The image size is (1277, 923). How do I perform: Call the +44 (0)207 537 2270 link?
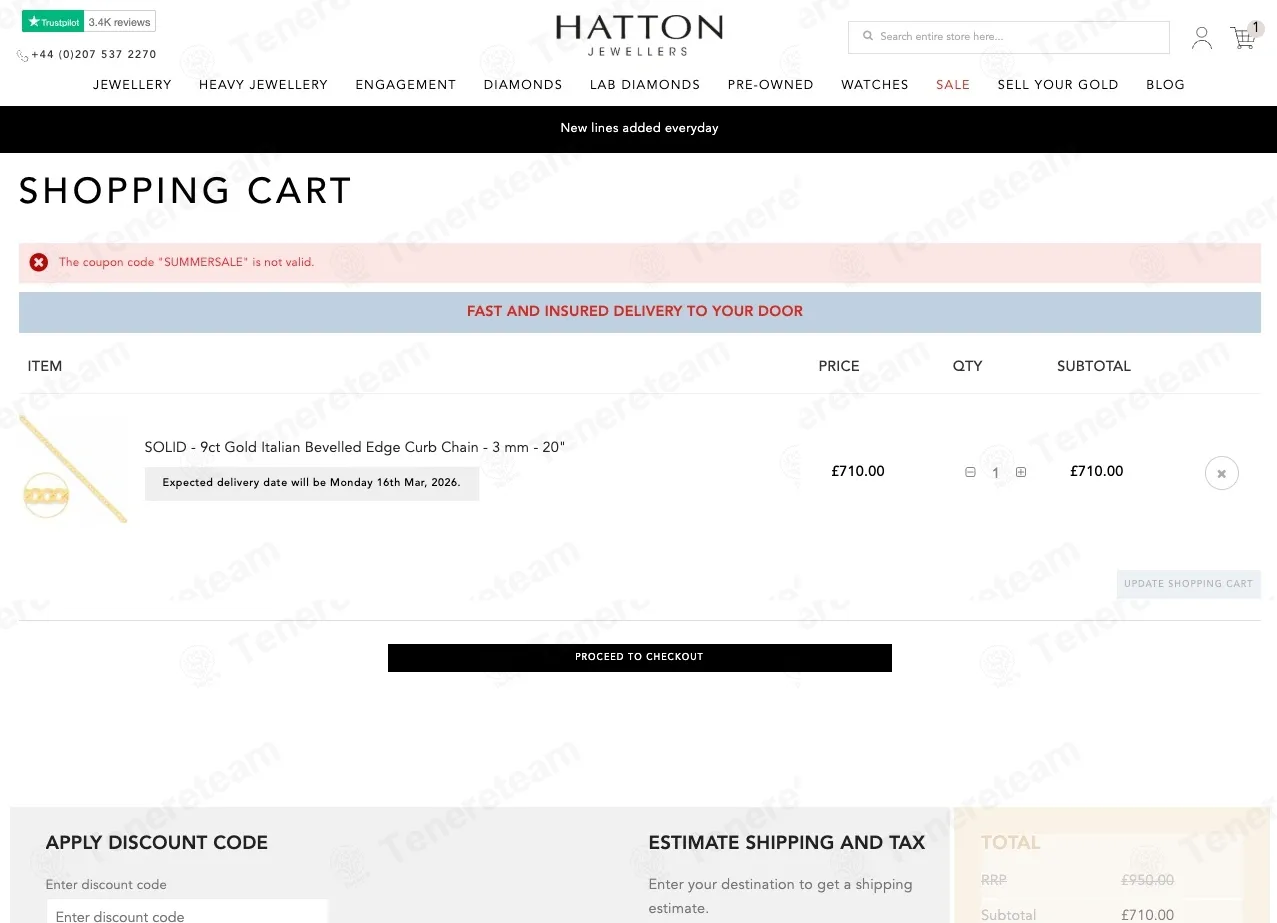(x=94, y=55)
